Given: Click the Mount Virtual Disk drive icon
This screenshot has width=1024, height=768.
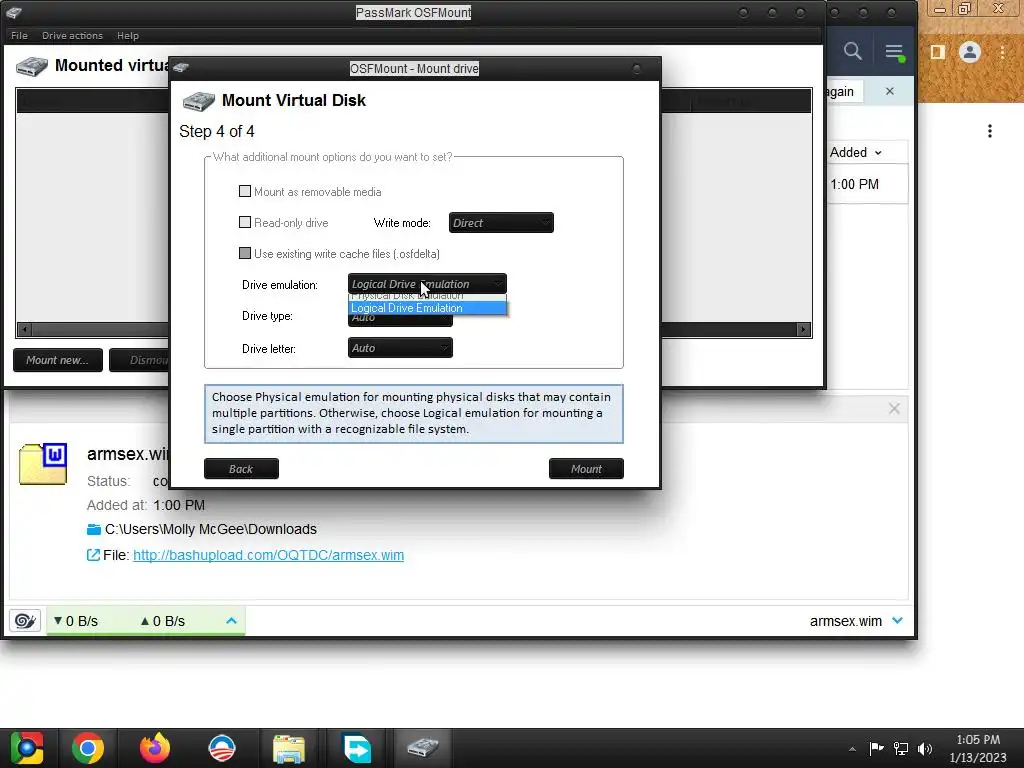Looking at the screenshot, I should pos(199,101).
